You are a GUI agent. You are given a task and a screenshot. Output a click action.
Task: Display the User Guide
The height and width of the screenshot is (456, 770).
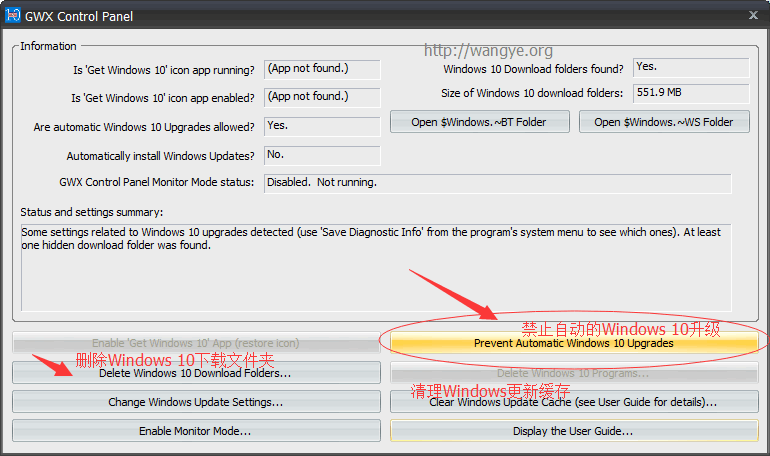click(x=574, y=430)
